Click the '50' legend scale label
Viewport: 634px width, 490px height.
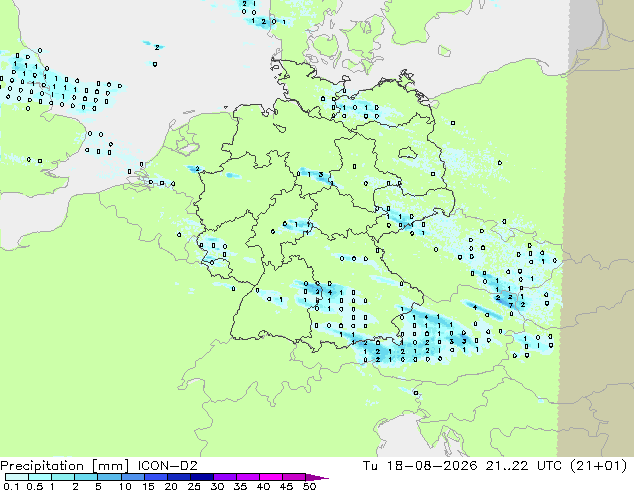309,486
